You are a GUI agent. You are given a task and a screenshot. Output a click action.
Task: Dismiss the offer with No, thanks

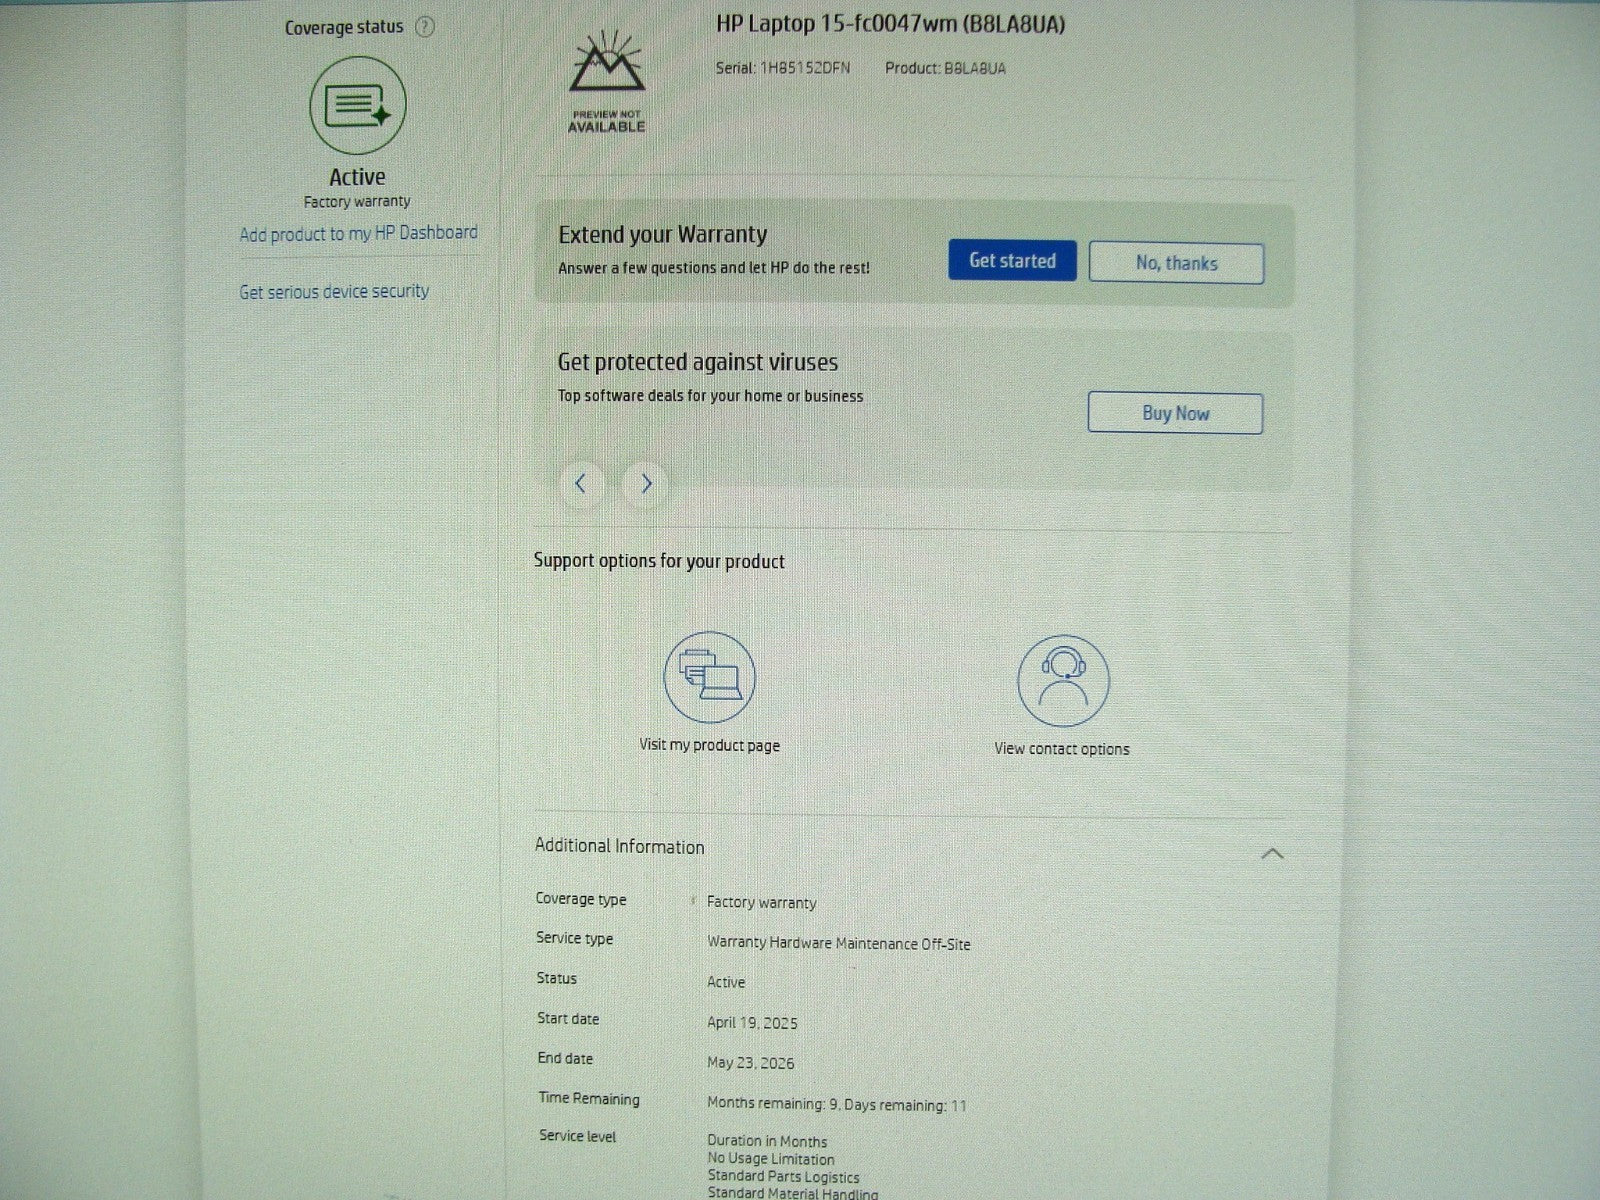pyautogui.click(x=1176, y=263)
